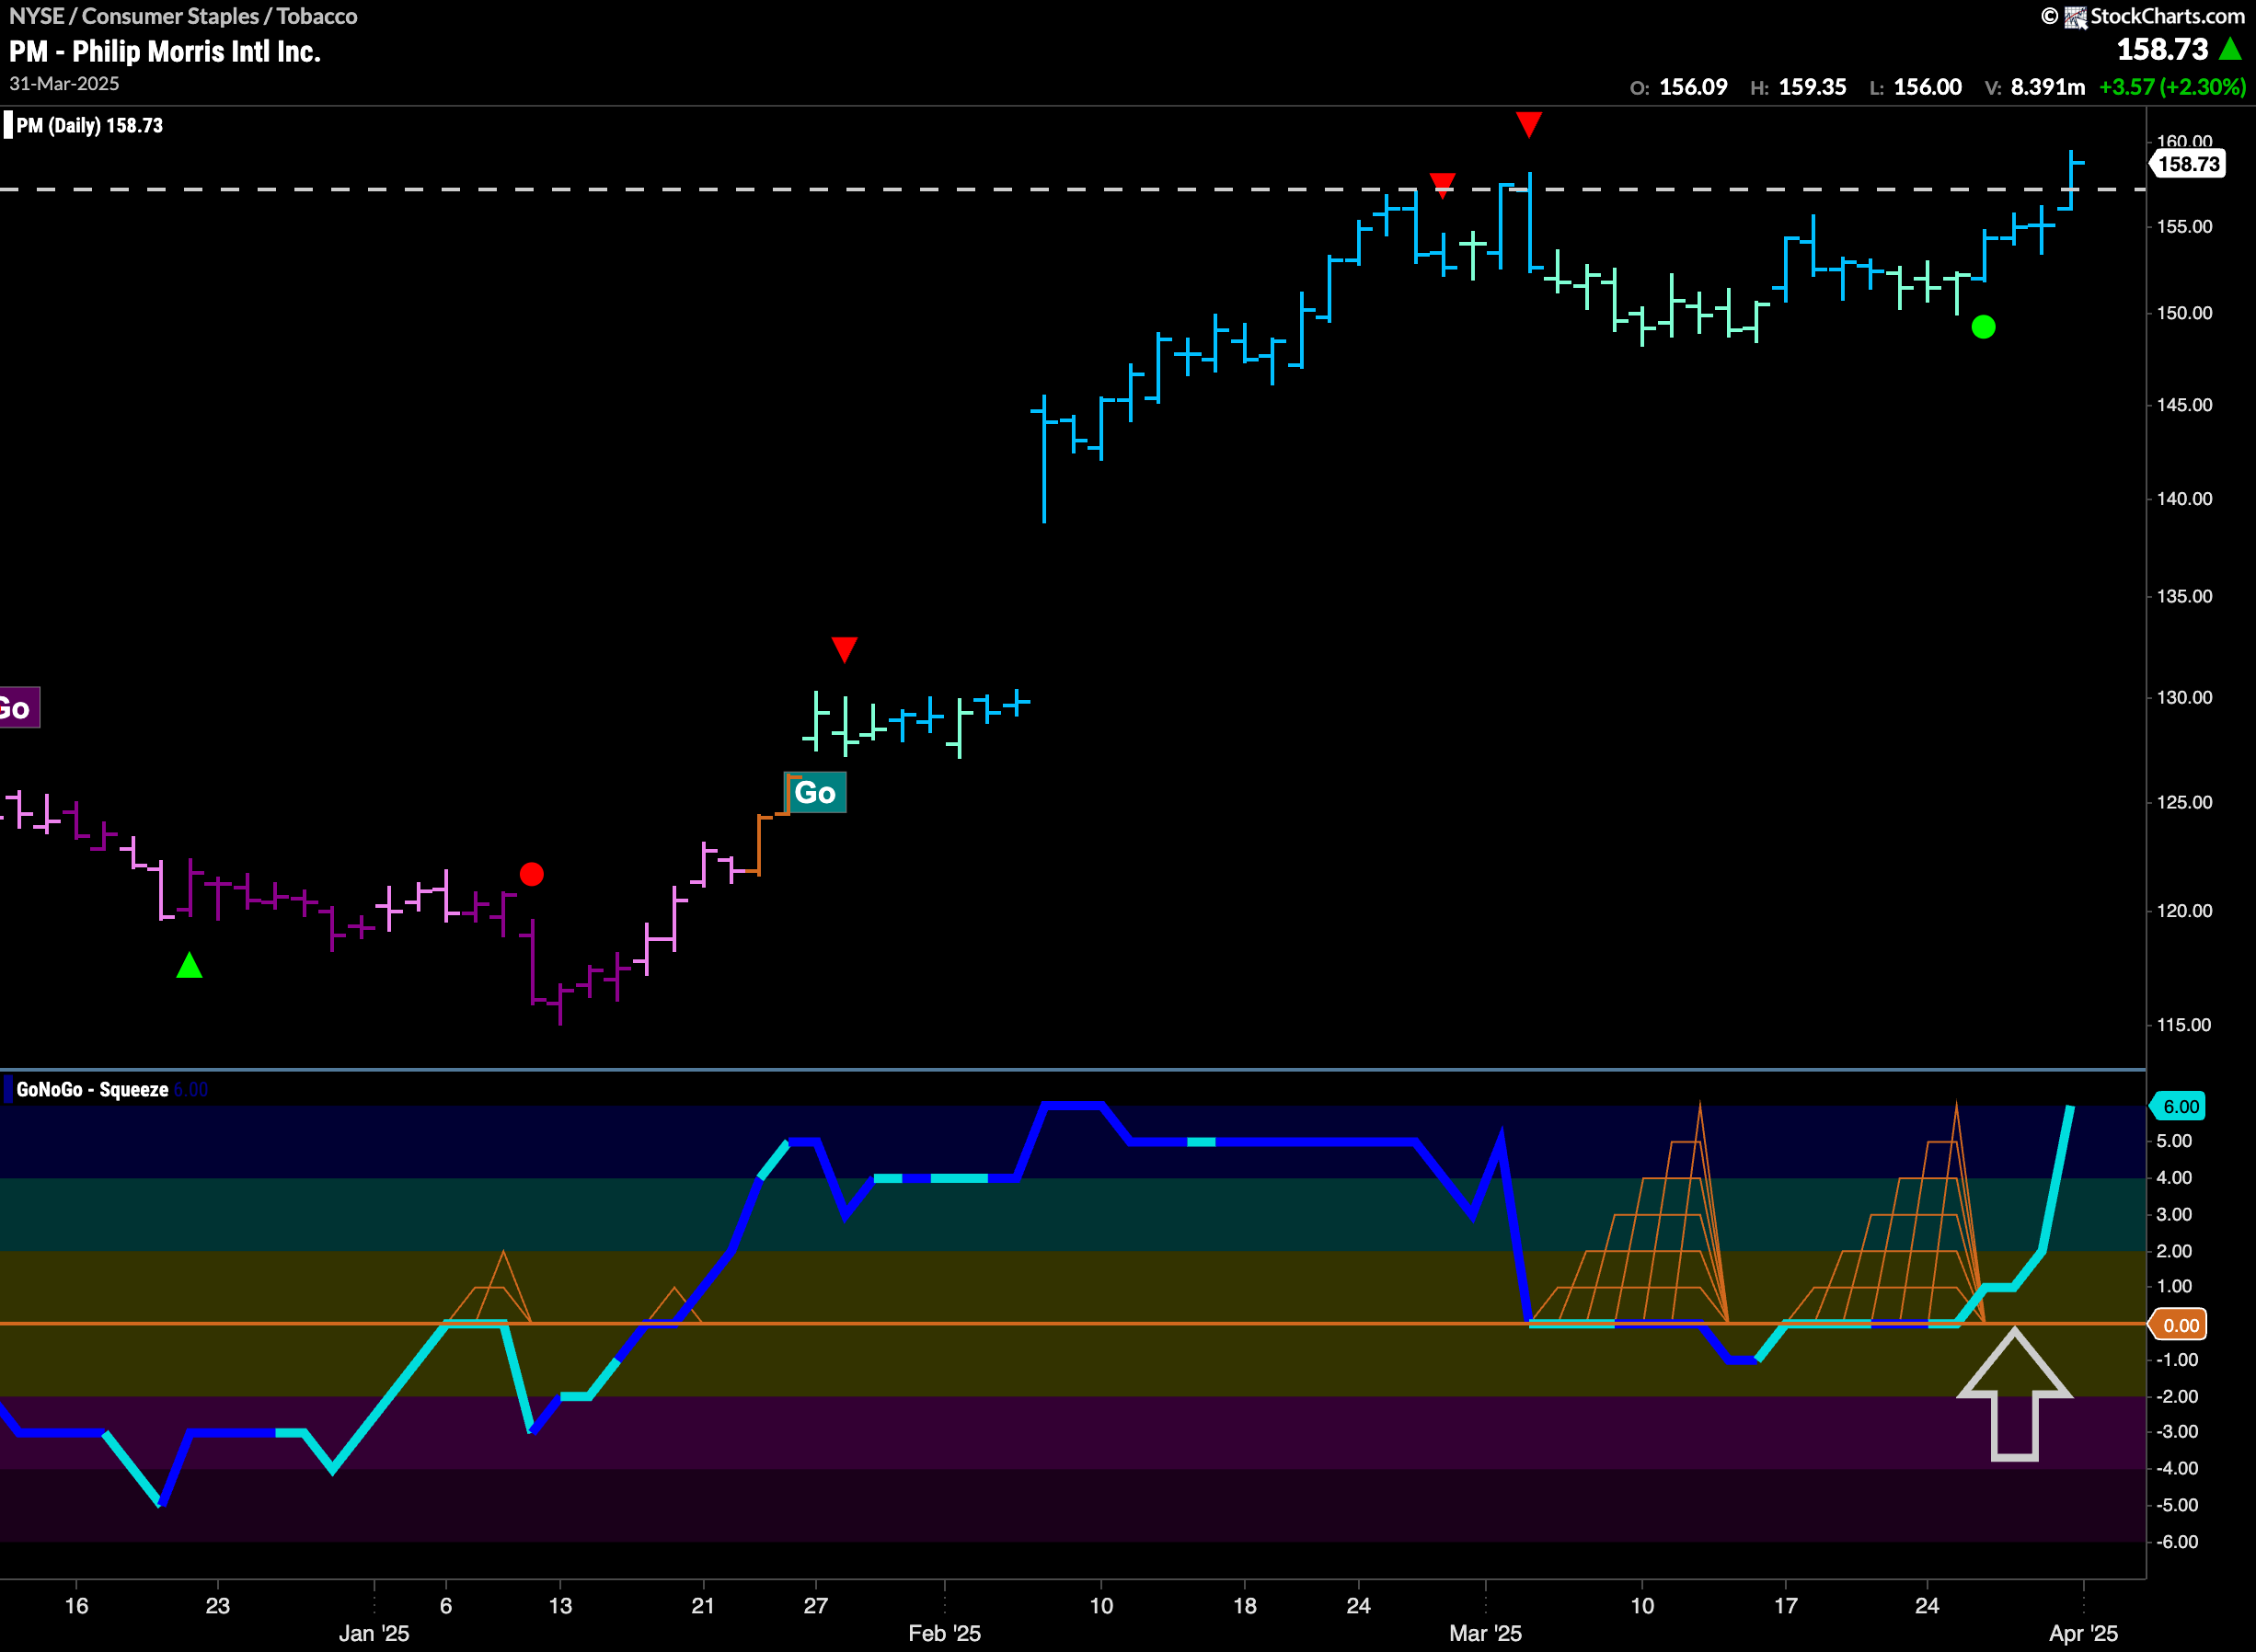Screen dimensions: 2256x1652
Task: Click the -6.00 oscillator axis label
Action: (2176, 1541)
